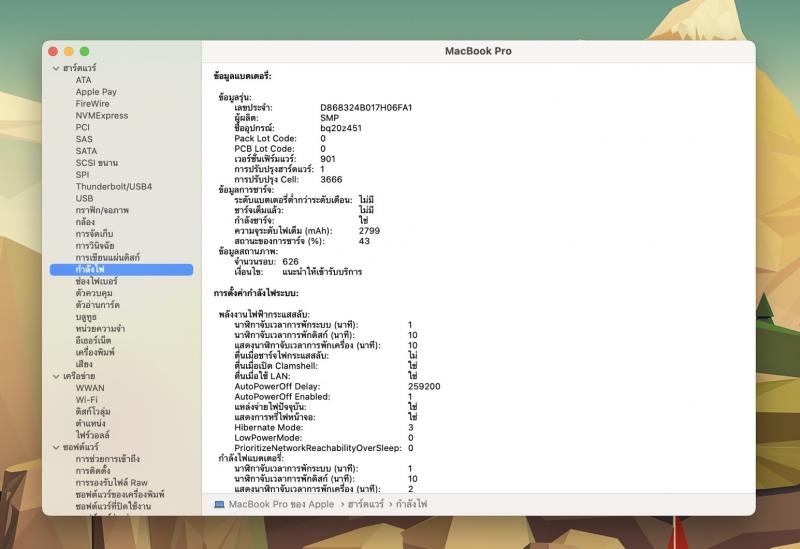Select กล้อง in the sidebar
This screenshot has height=549, width=800.
pos(85,222)
